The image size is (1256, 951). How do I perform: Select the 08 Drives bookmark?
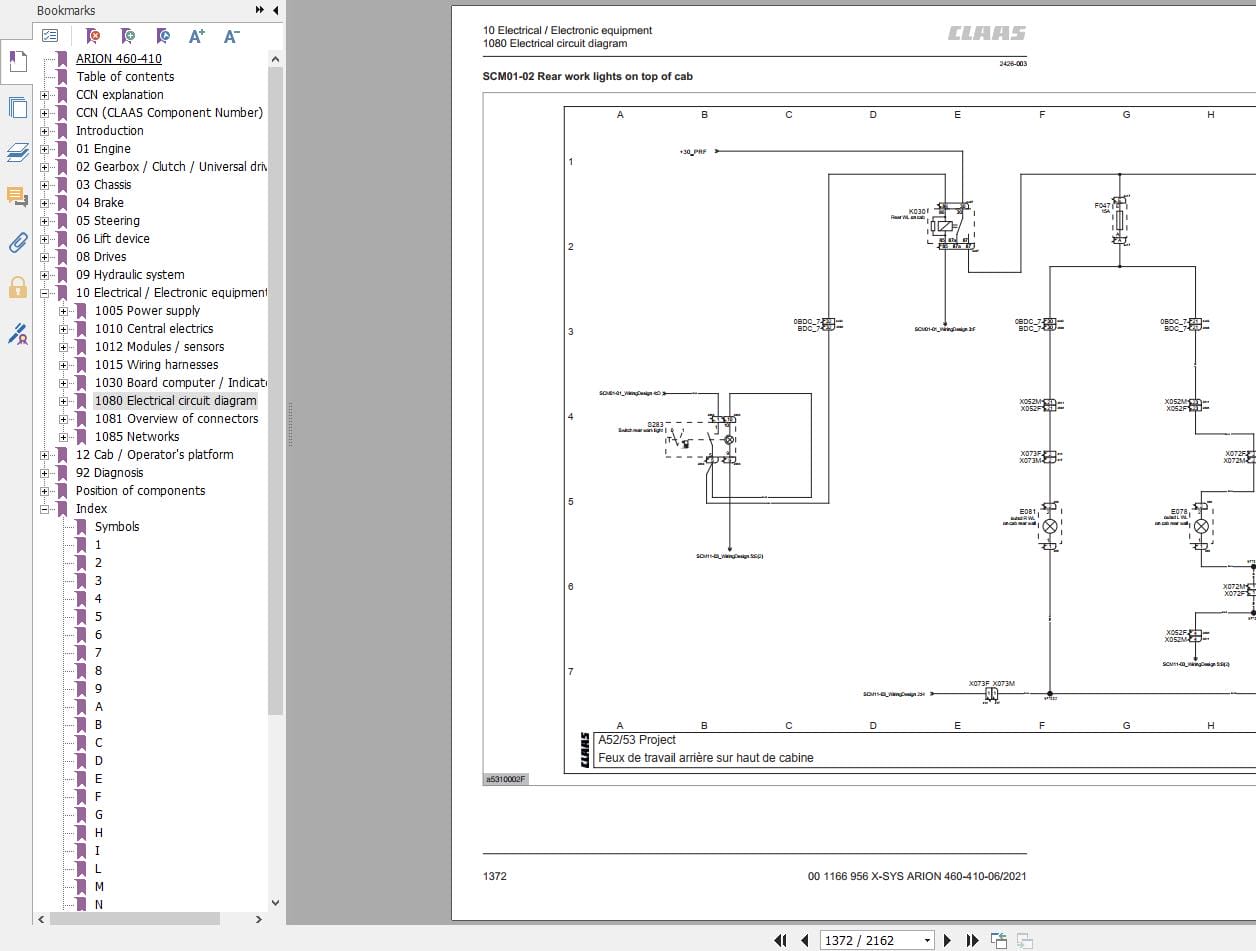pyautogui.click(x=101, y=257)
